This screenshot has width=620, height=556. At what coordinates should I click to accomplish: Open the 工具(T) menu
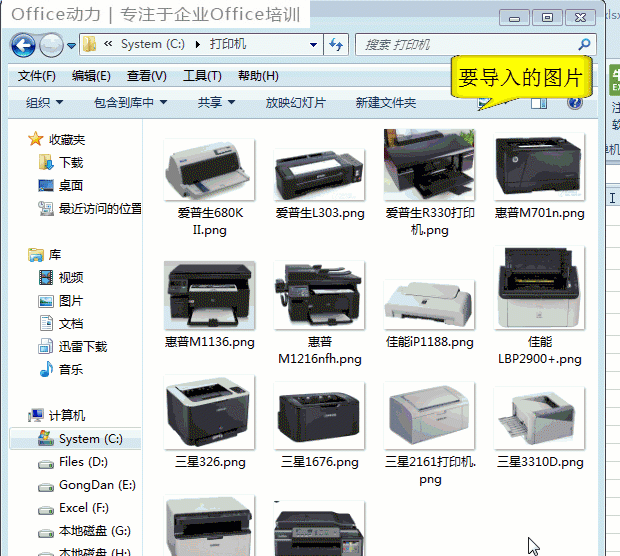[x=202, y=76]
